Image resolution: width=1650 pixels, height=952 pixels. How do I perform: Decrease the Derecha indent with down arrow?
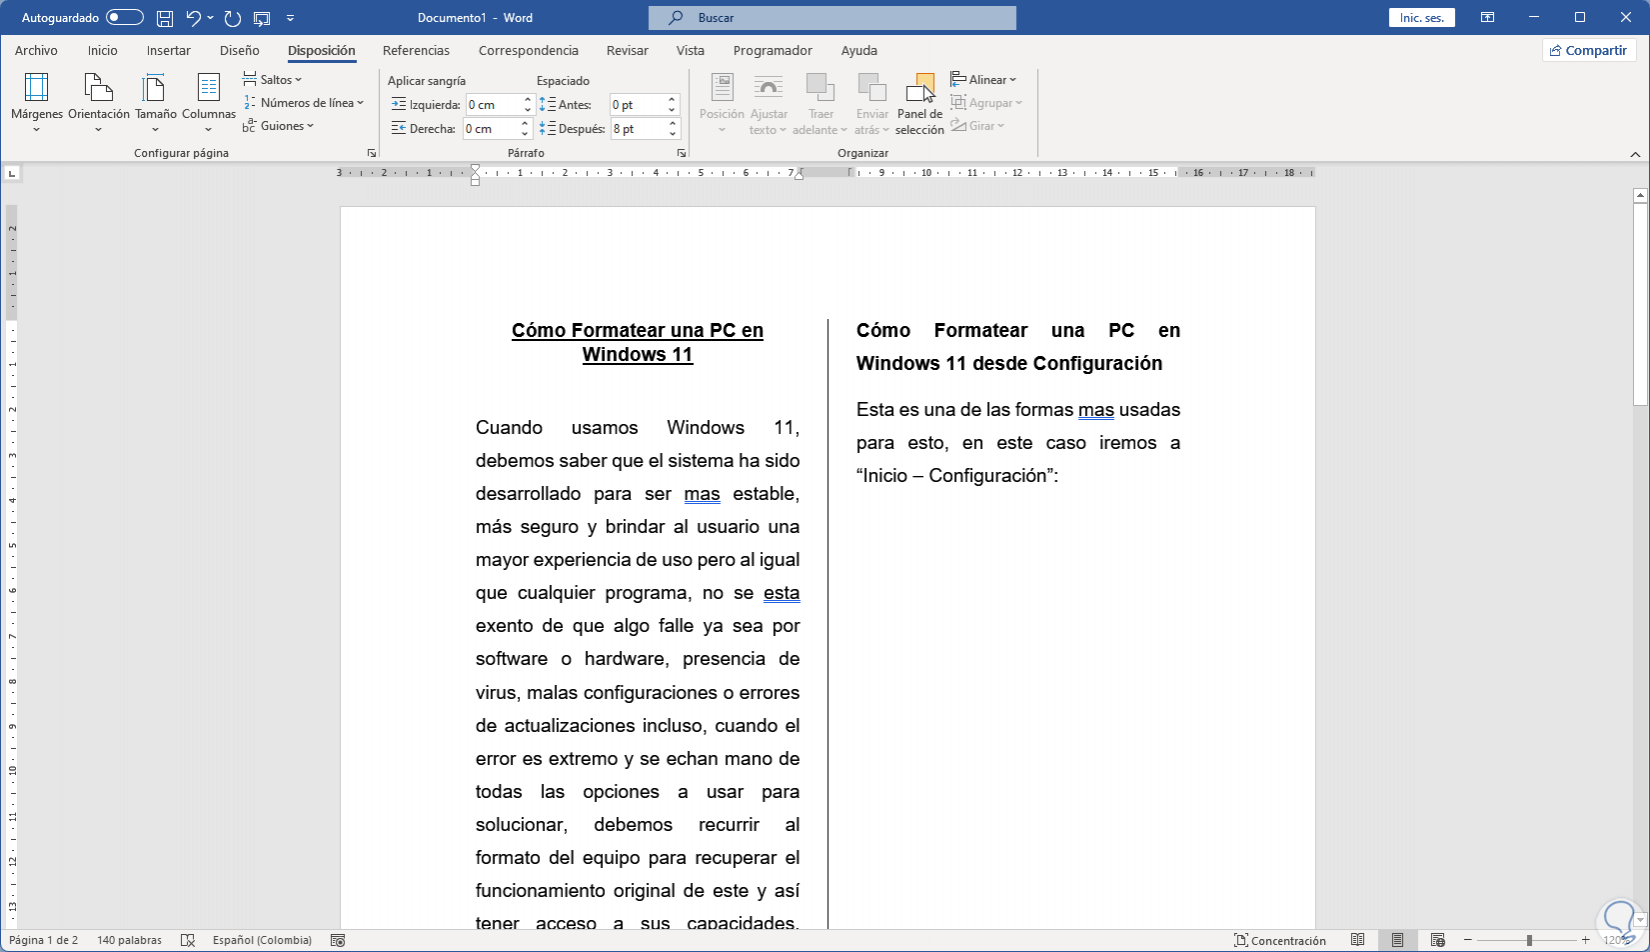(x=525, y=134)
